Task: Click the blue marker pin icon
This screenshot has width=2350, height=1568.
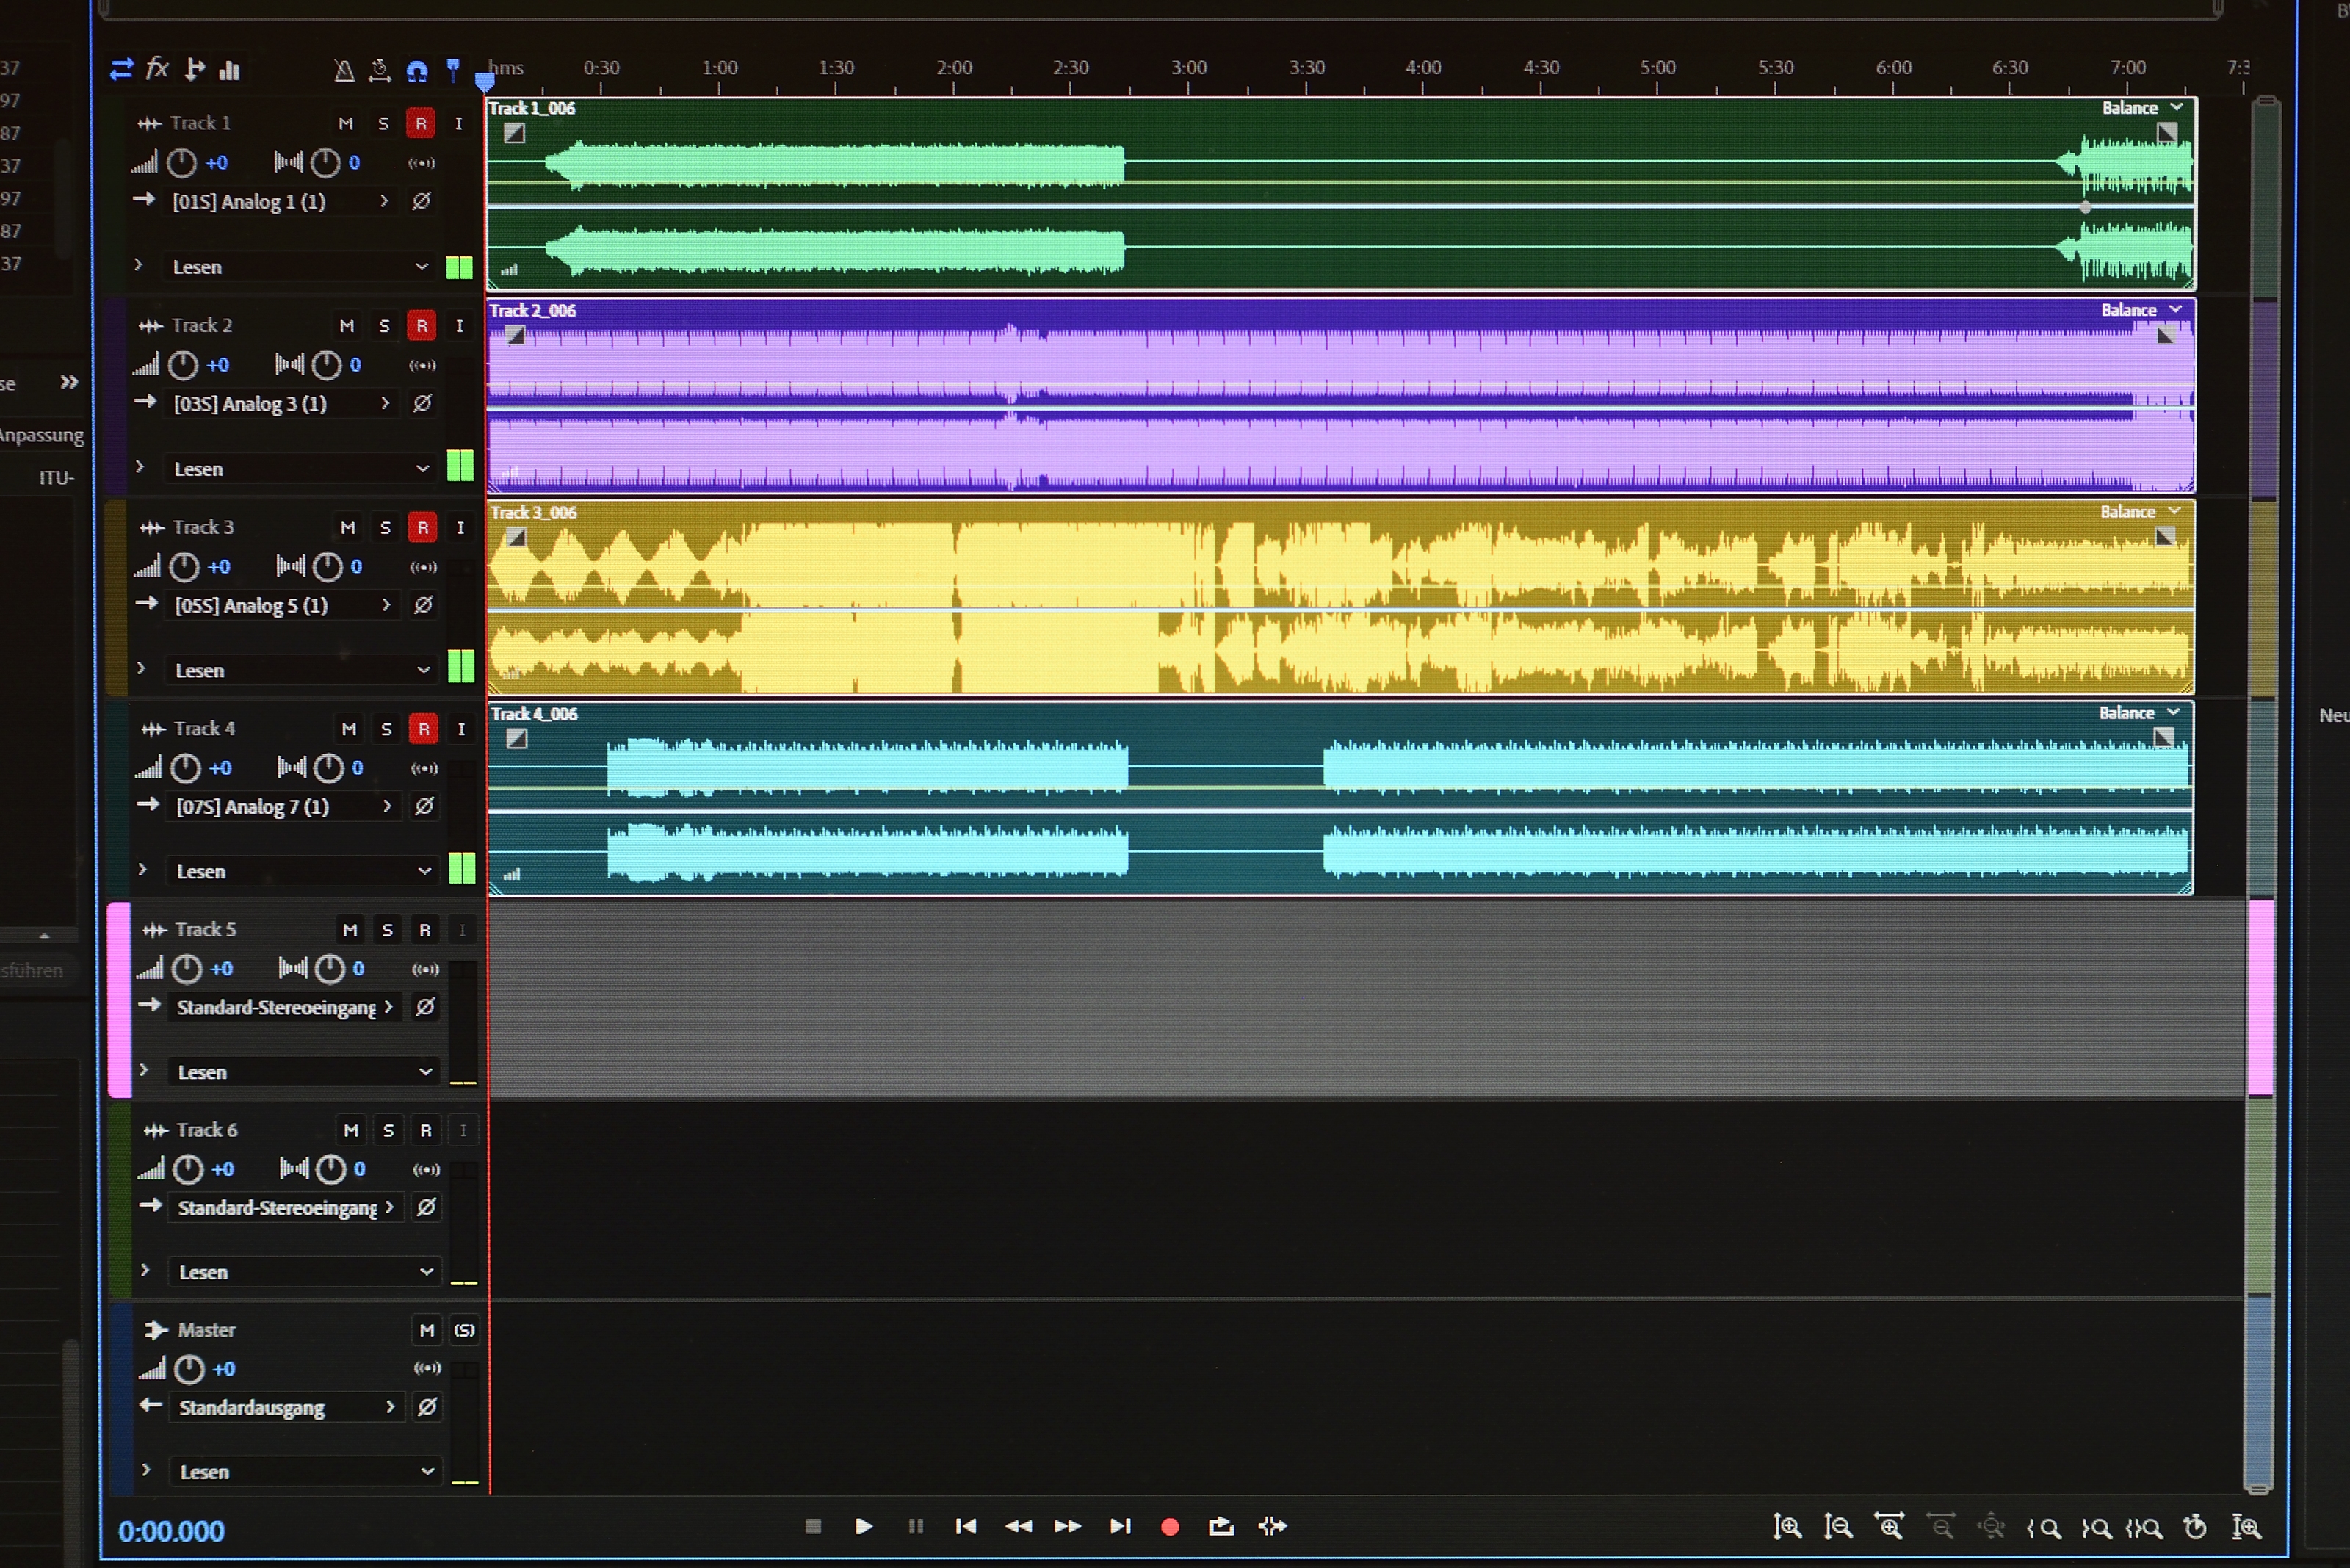Action: pyautogui.click(x=453, y=70)
